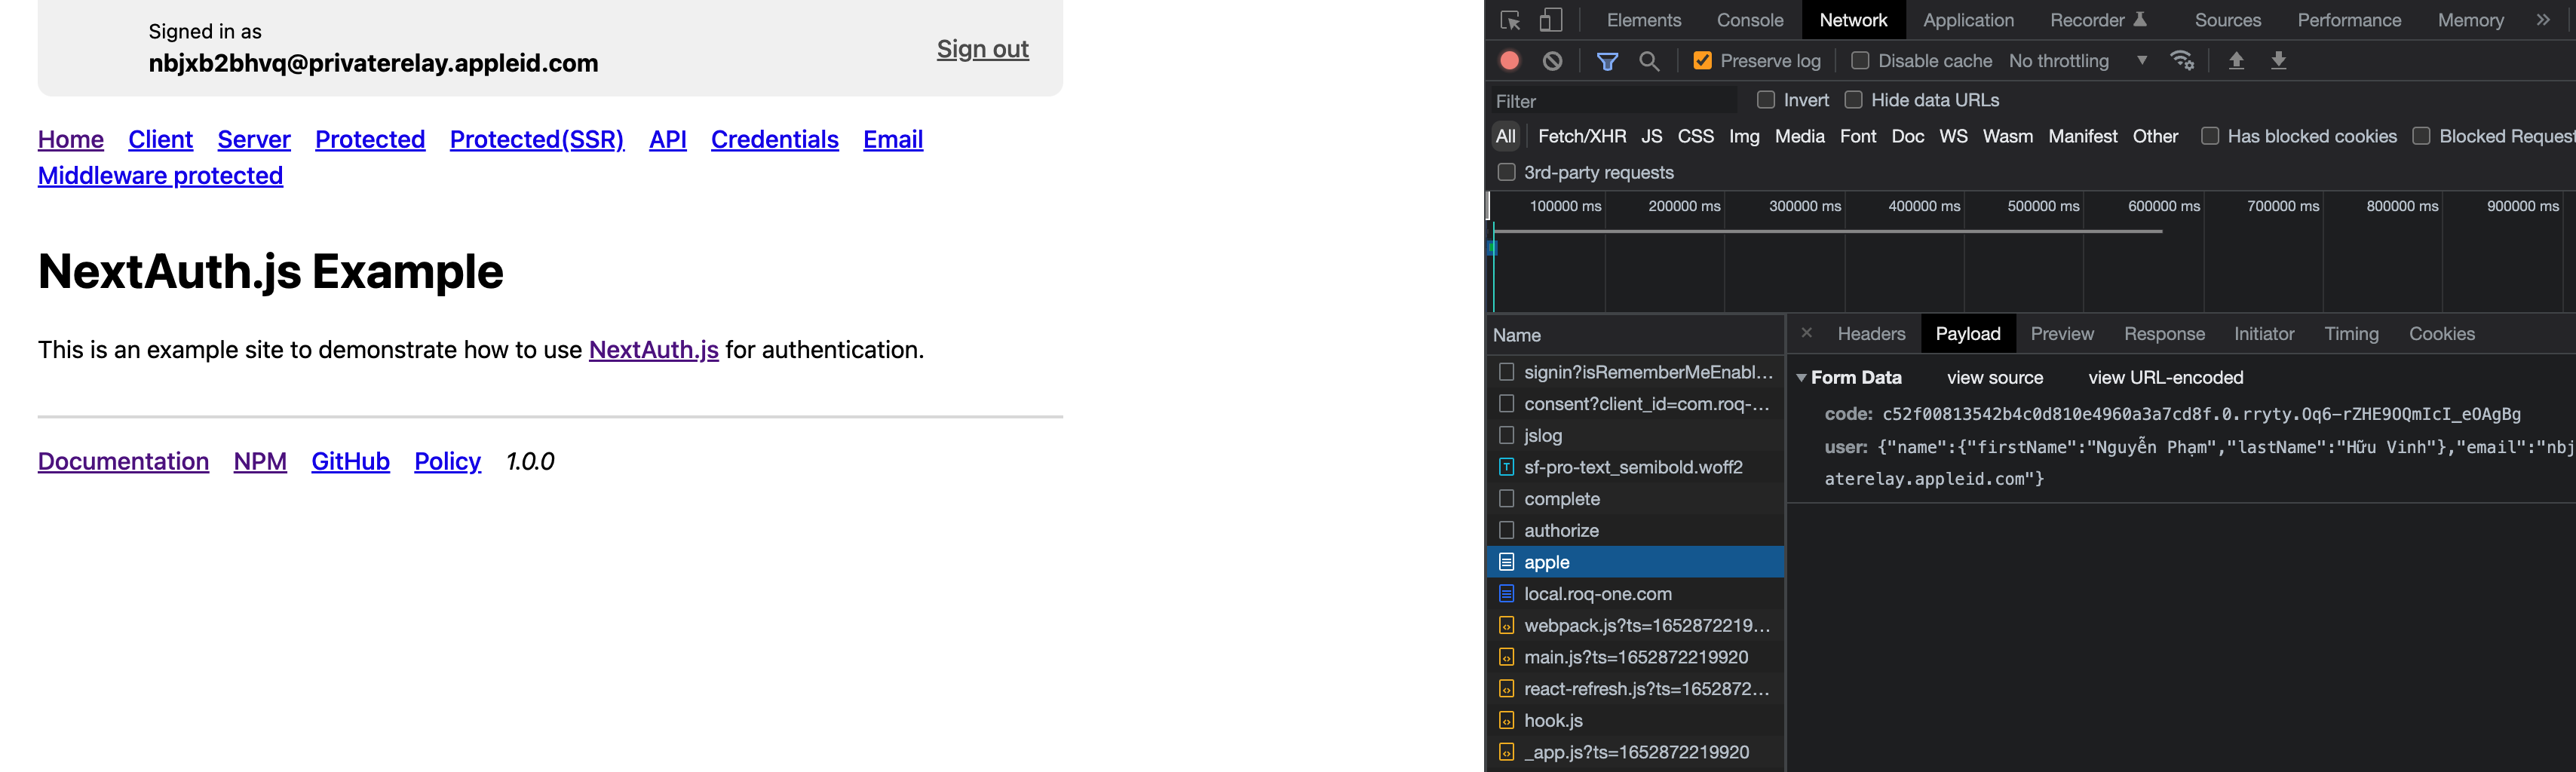Click the NextAuth.js inline link
The image size is (2576, 772).
(x=653, y=350)
